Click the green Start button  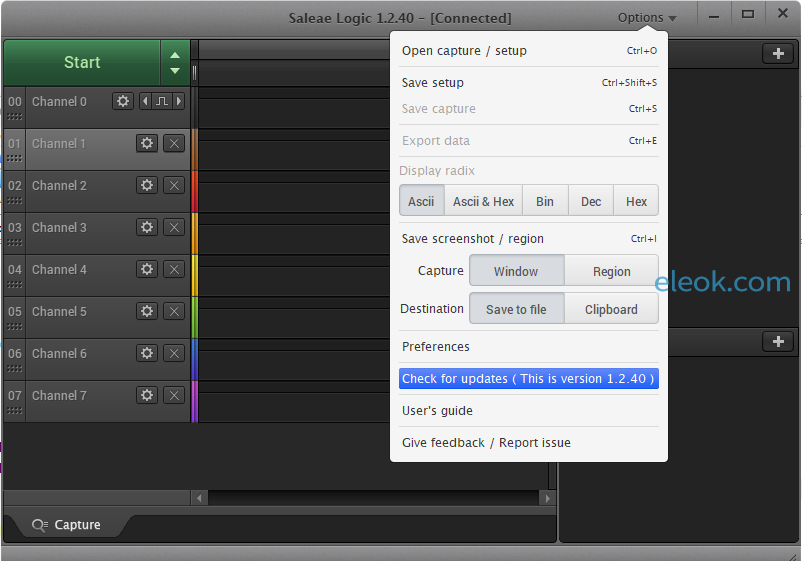(82, 62)
